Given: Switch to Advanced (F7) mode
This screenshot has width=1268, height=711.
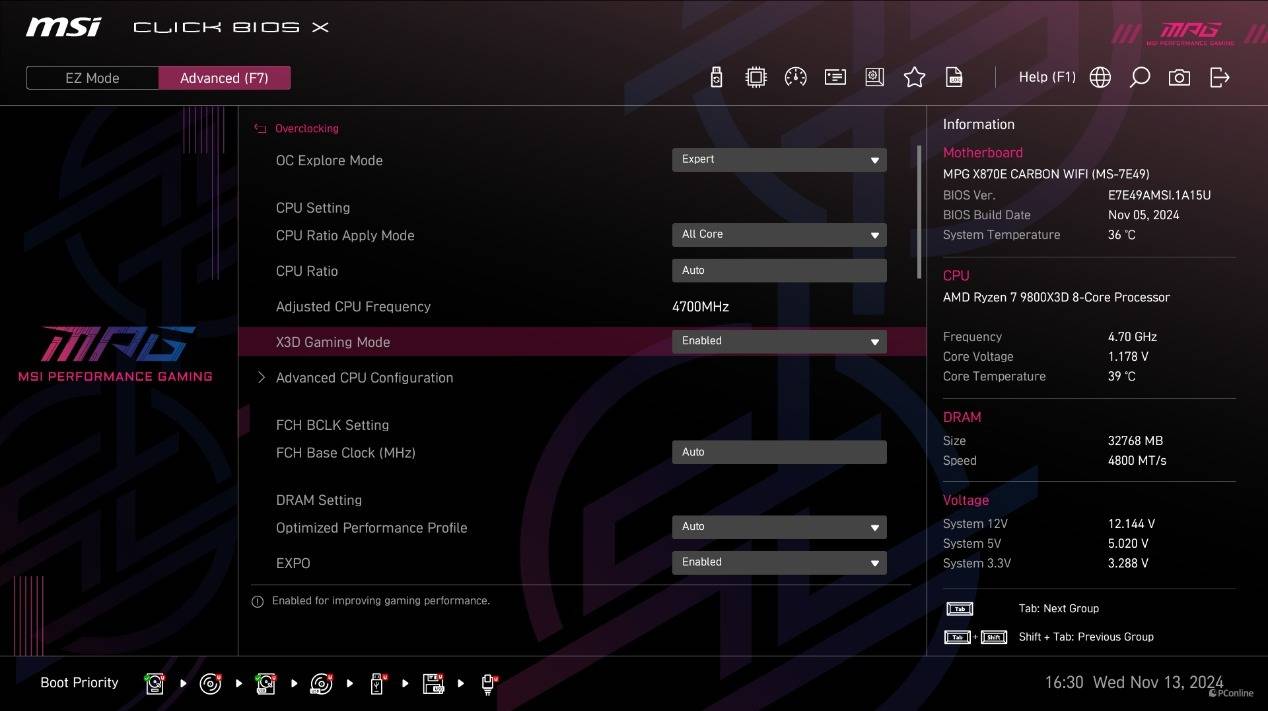Looking at the screenshot, I should [224, 78].
